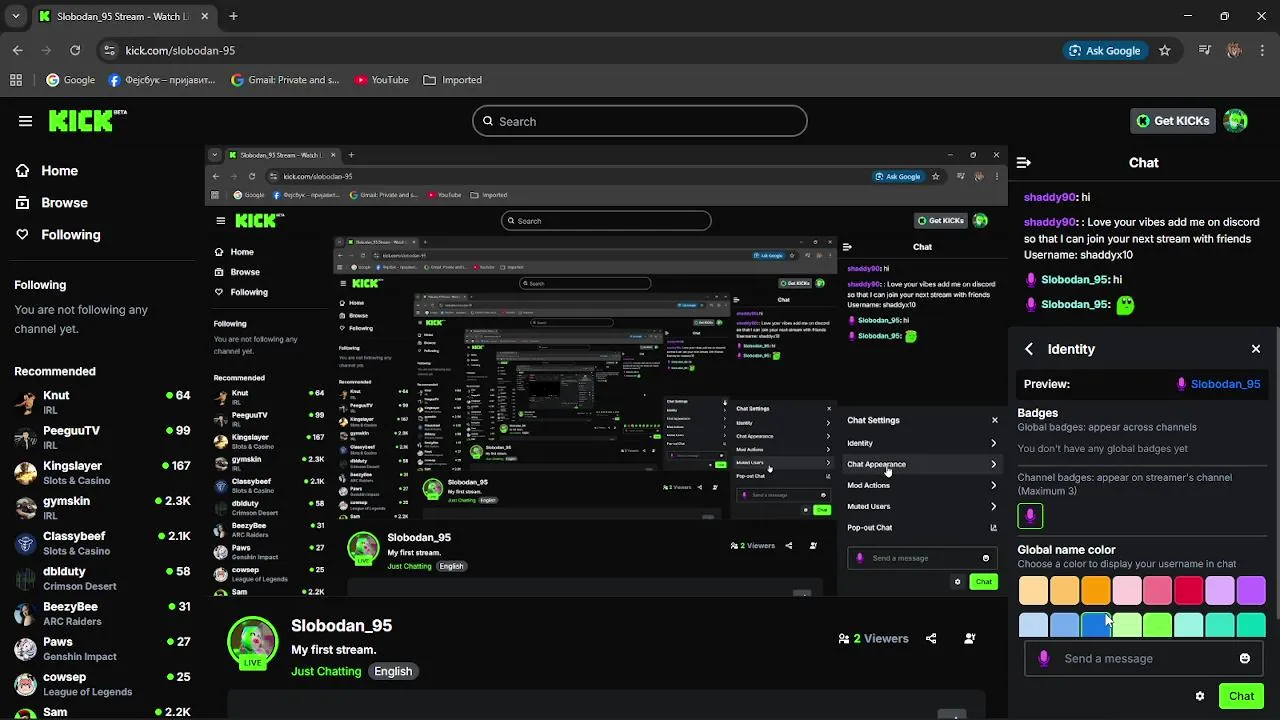Open the Imported bookmarks folder
This screenshot has width=1280, height=720.
click(452, 80)
